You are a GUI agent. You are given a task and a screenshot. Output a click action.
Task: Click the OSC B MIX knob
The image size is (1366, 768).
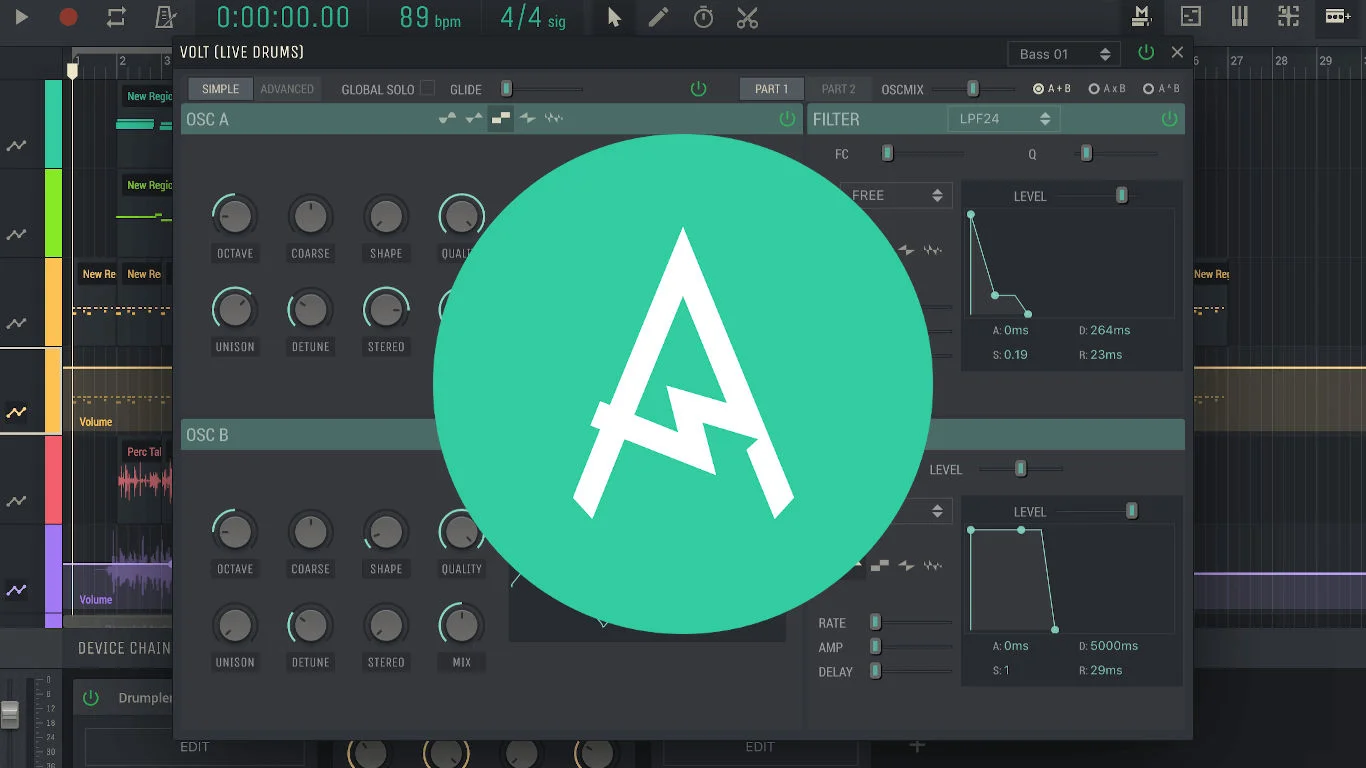pos(461,626)
